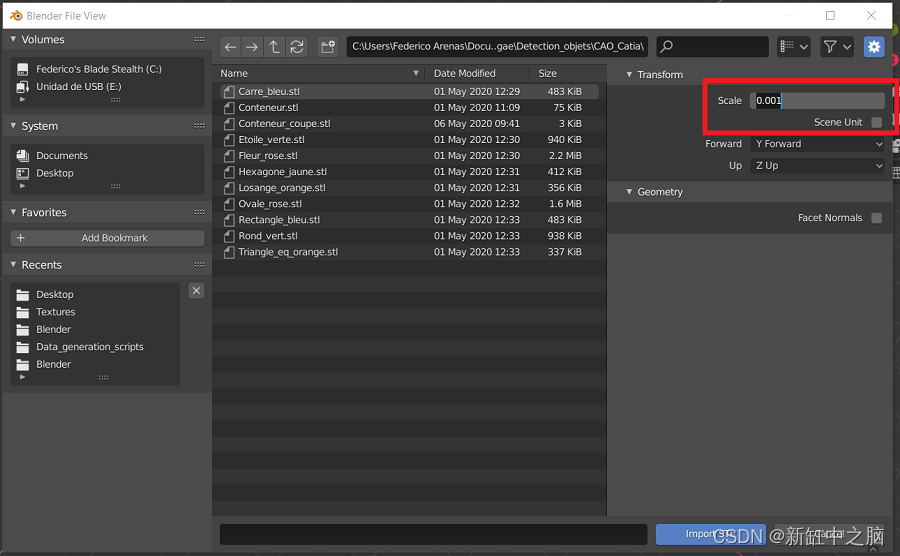
Task: Collapse the Transform section
Action: coord(629,75)
